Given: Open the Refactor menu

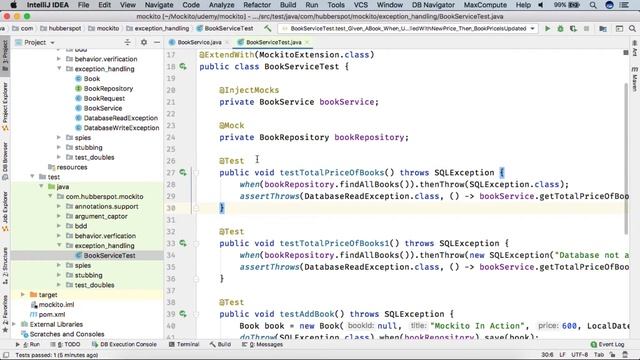Looking at the screenshot, I should pos(257,5).
